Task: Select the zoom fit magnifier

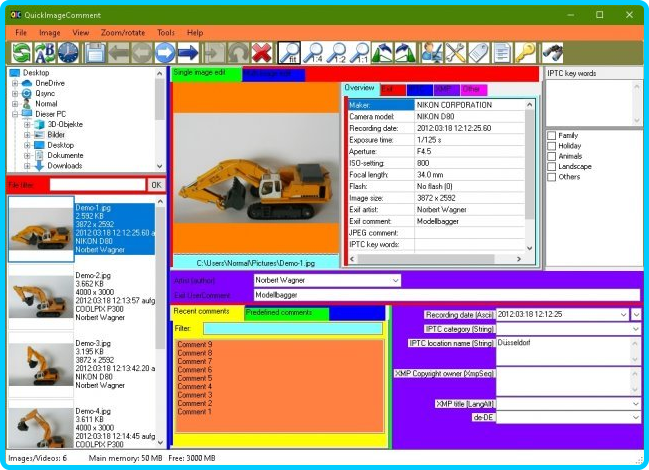Action: [x=289, y=53]
